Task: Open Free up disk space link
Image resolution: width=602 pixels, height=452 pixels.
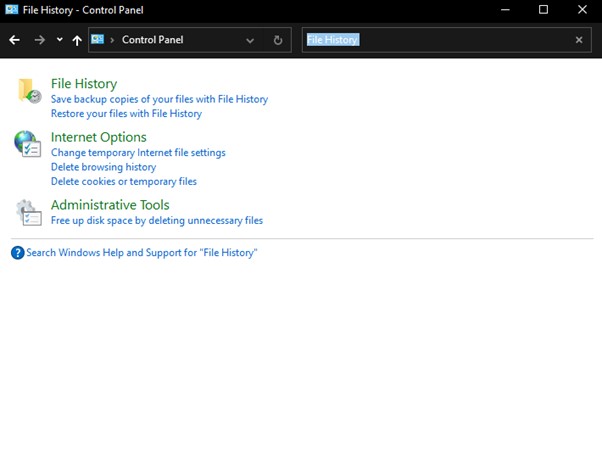Action: pyautogui.click(x=157, y=220)
